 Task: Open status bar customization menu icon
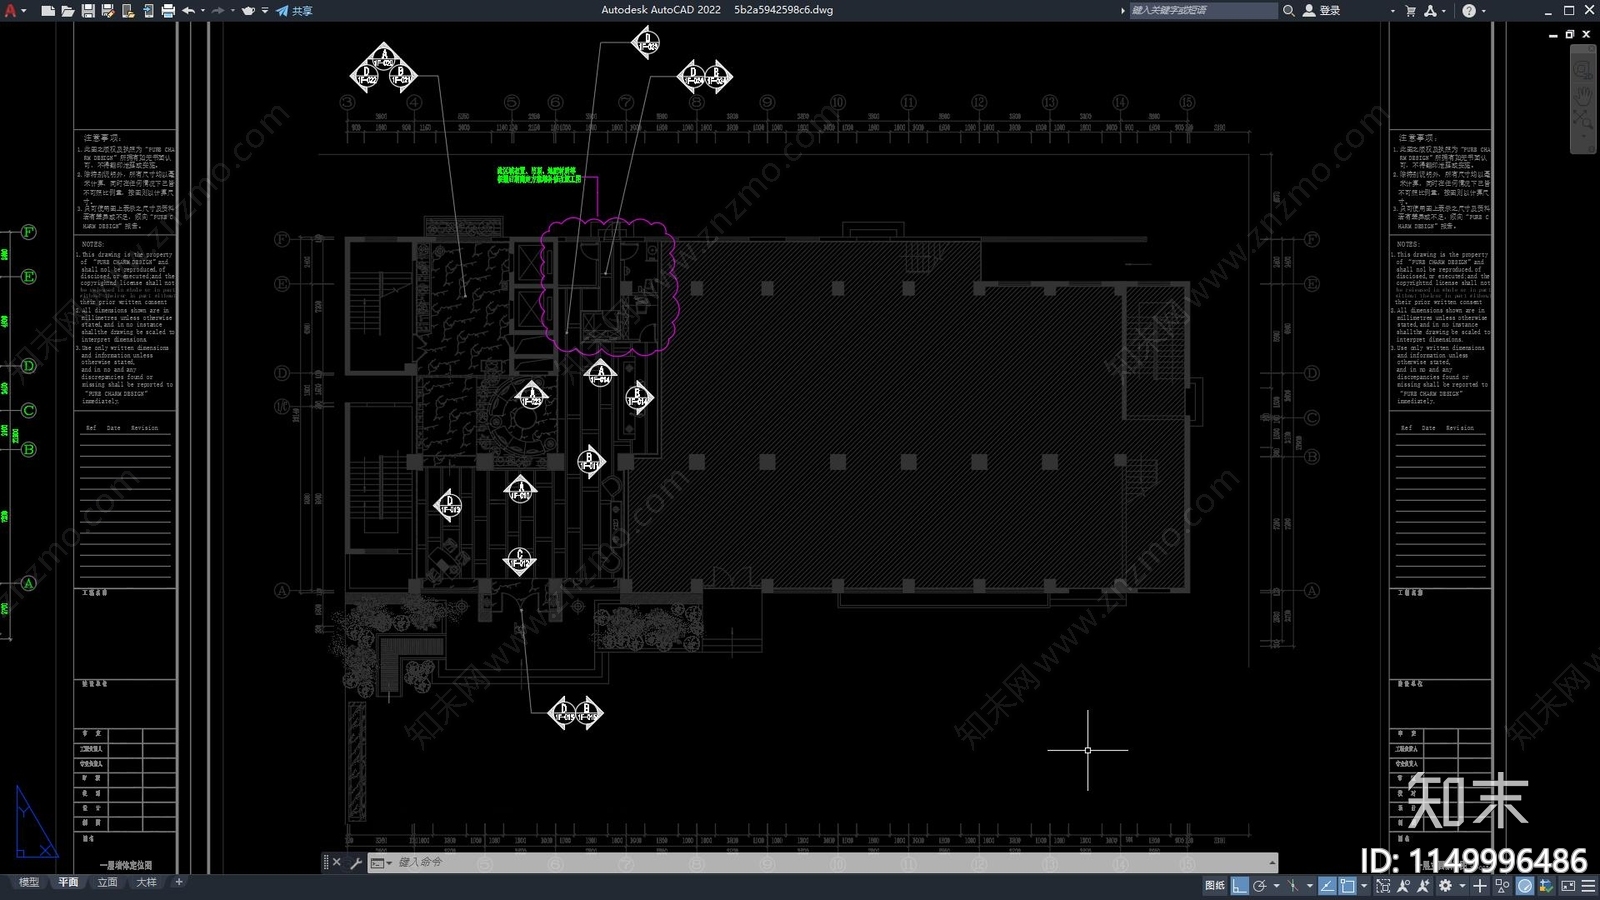click(x=1588, y=886)
